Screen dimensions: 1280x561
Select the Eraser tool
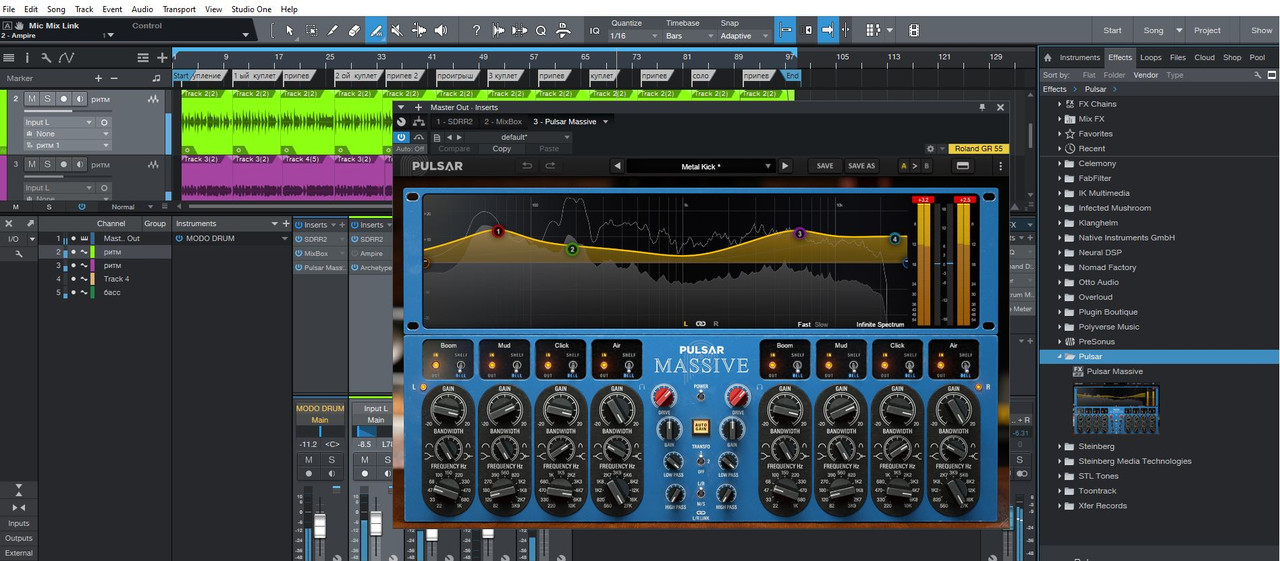click(x=354, y=31)
